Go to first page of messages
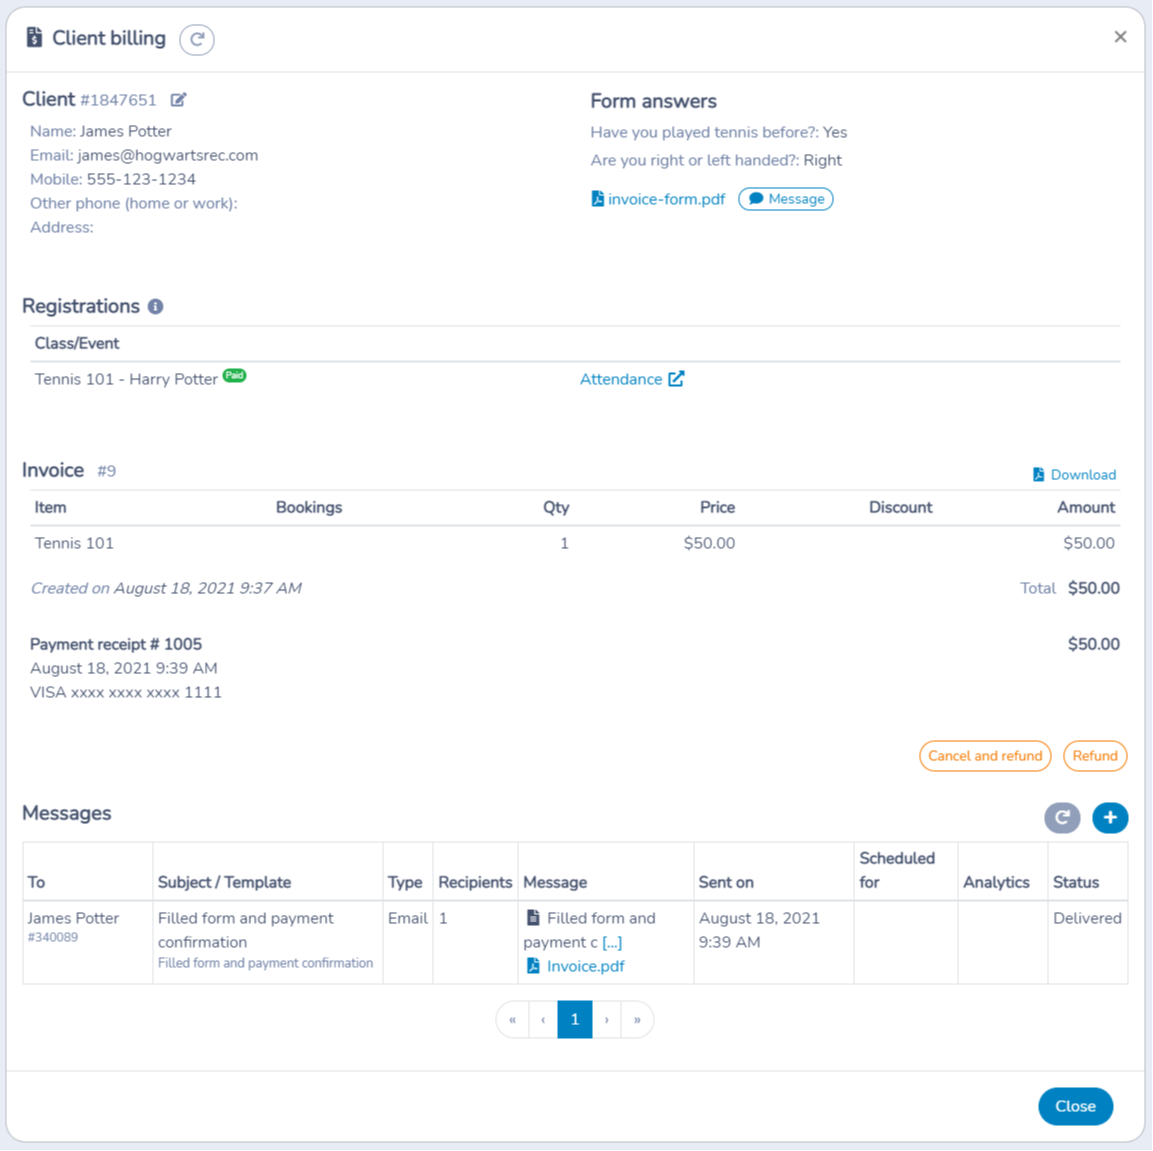This screenshot has height=1151, width=1153. pos(513,1019)
